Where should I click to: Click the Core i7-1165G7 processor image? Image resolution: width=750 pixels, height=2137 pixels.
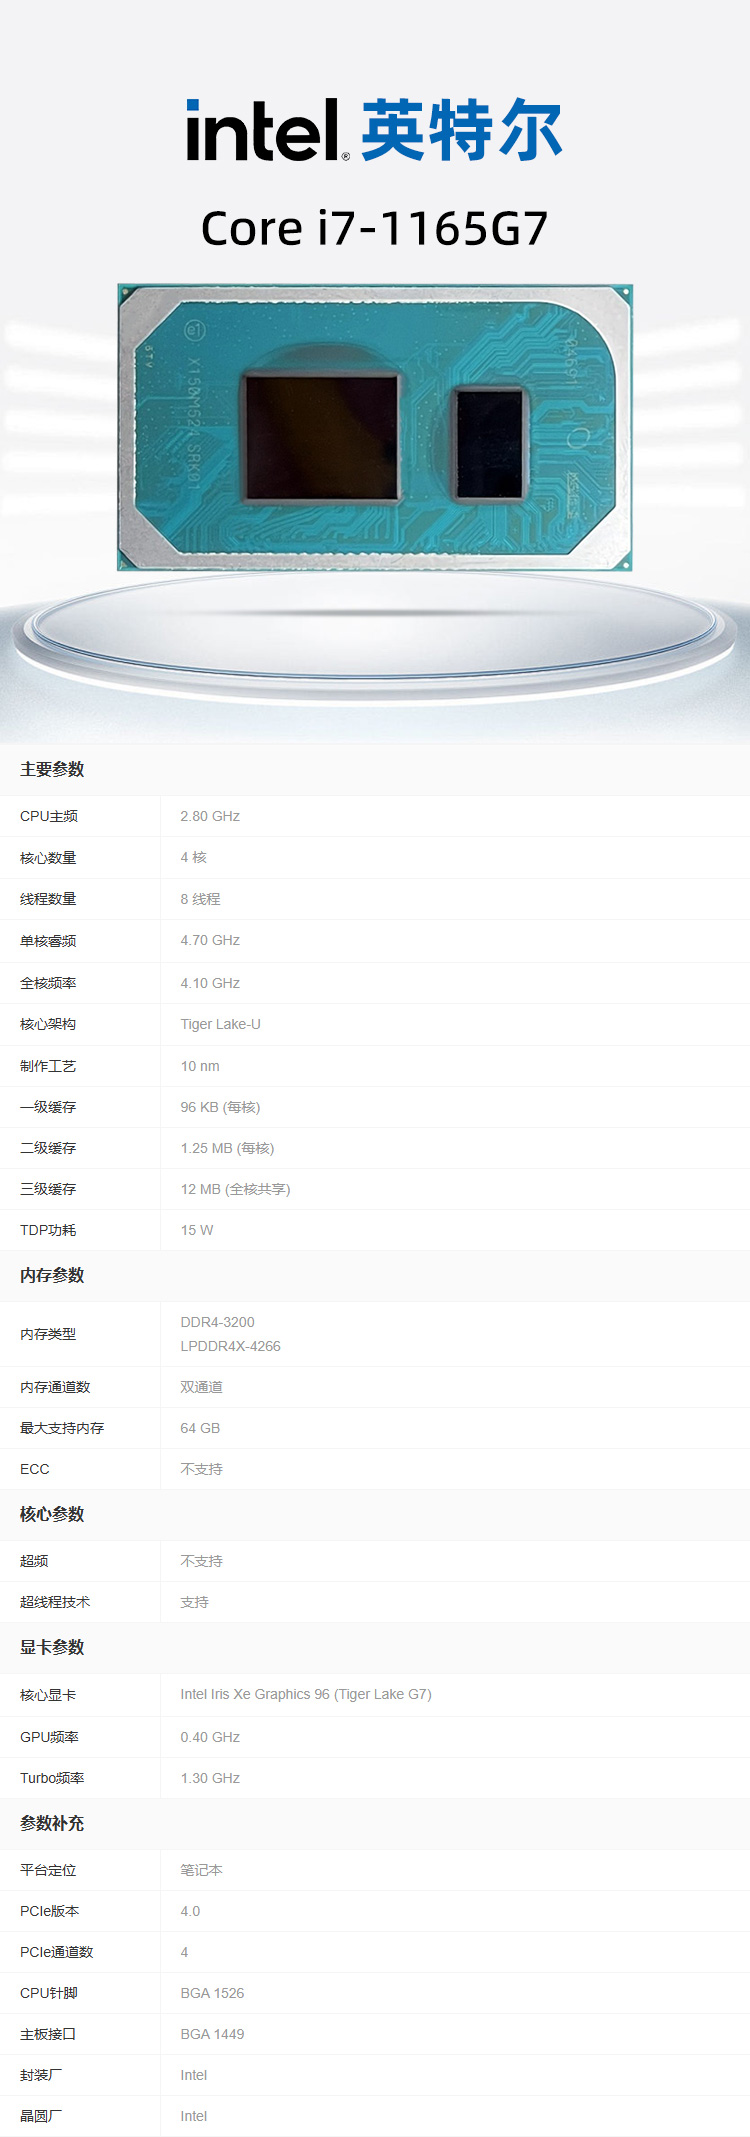coord(375,427)
